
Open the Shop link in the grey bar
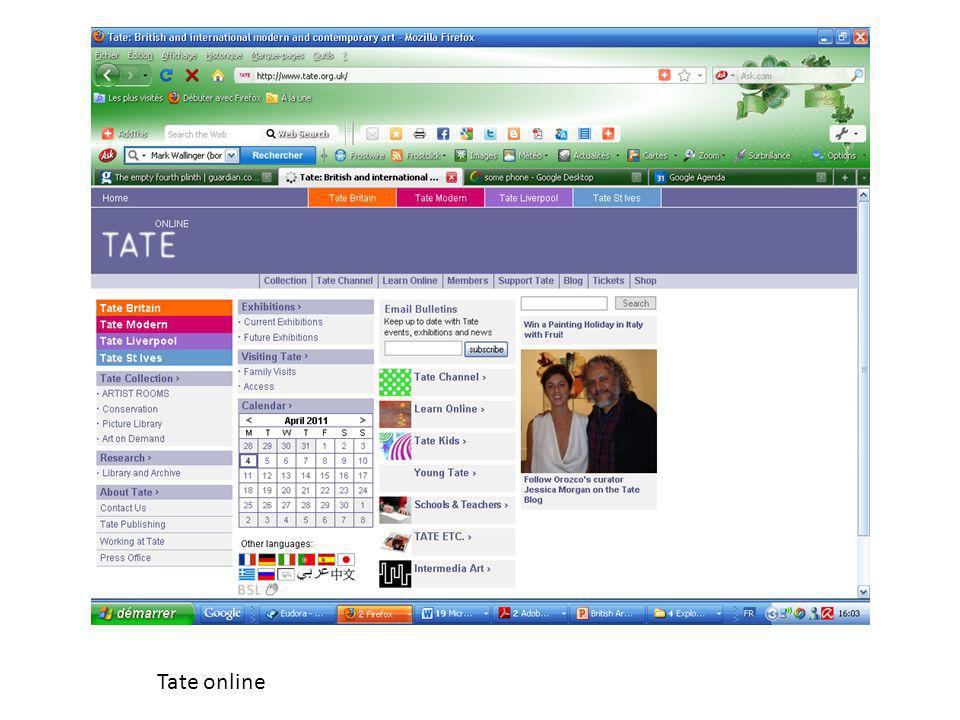click(645, 280)
